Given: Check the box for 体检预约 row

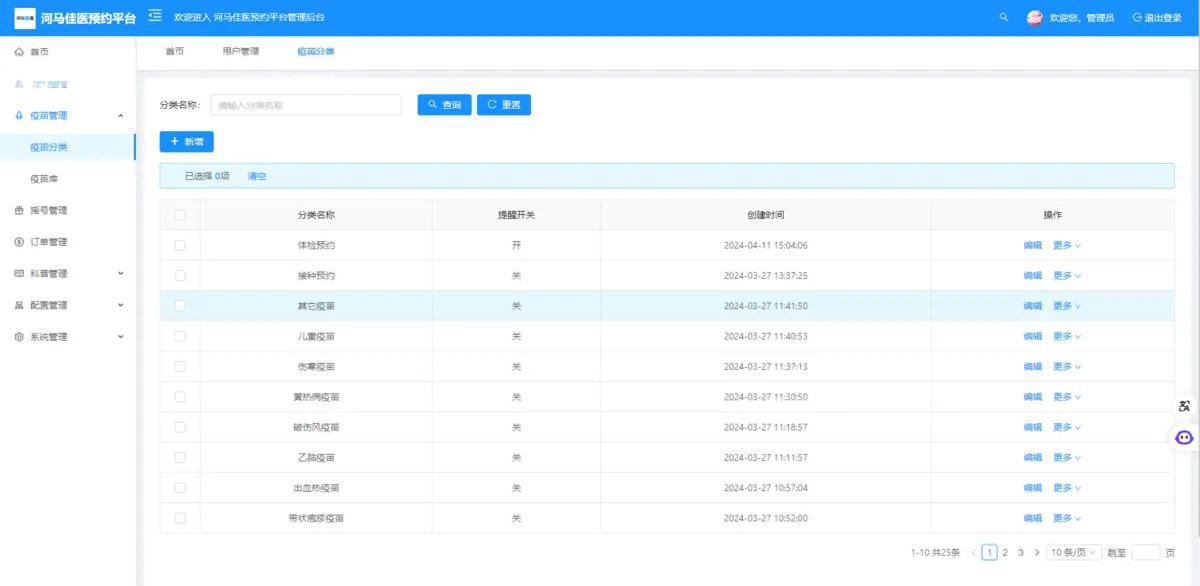Looking at the screenshot, I should point(180,245).
